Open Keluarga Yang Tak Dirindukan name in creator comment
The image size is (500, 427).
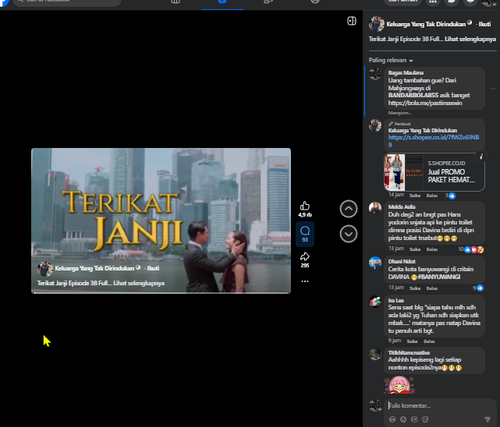tap(422, 130)
